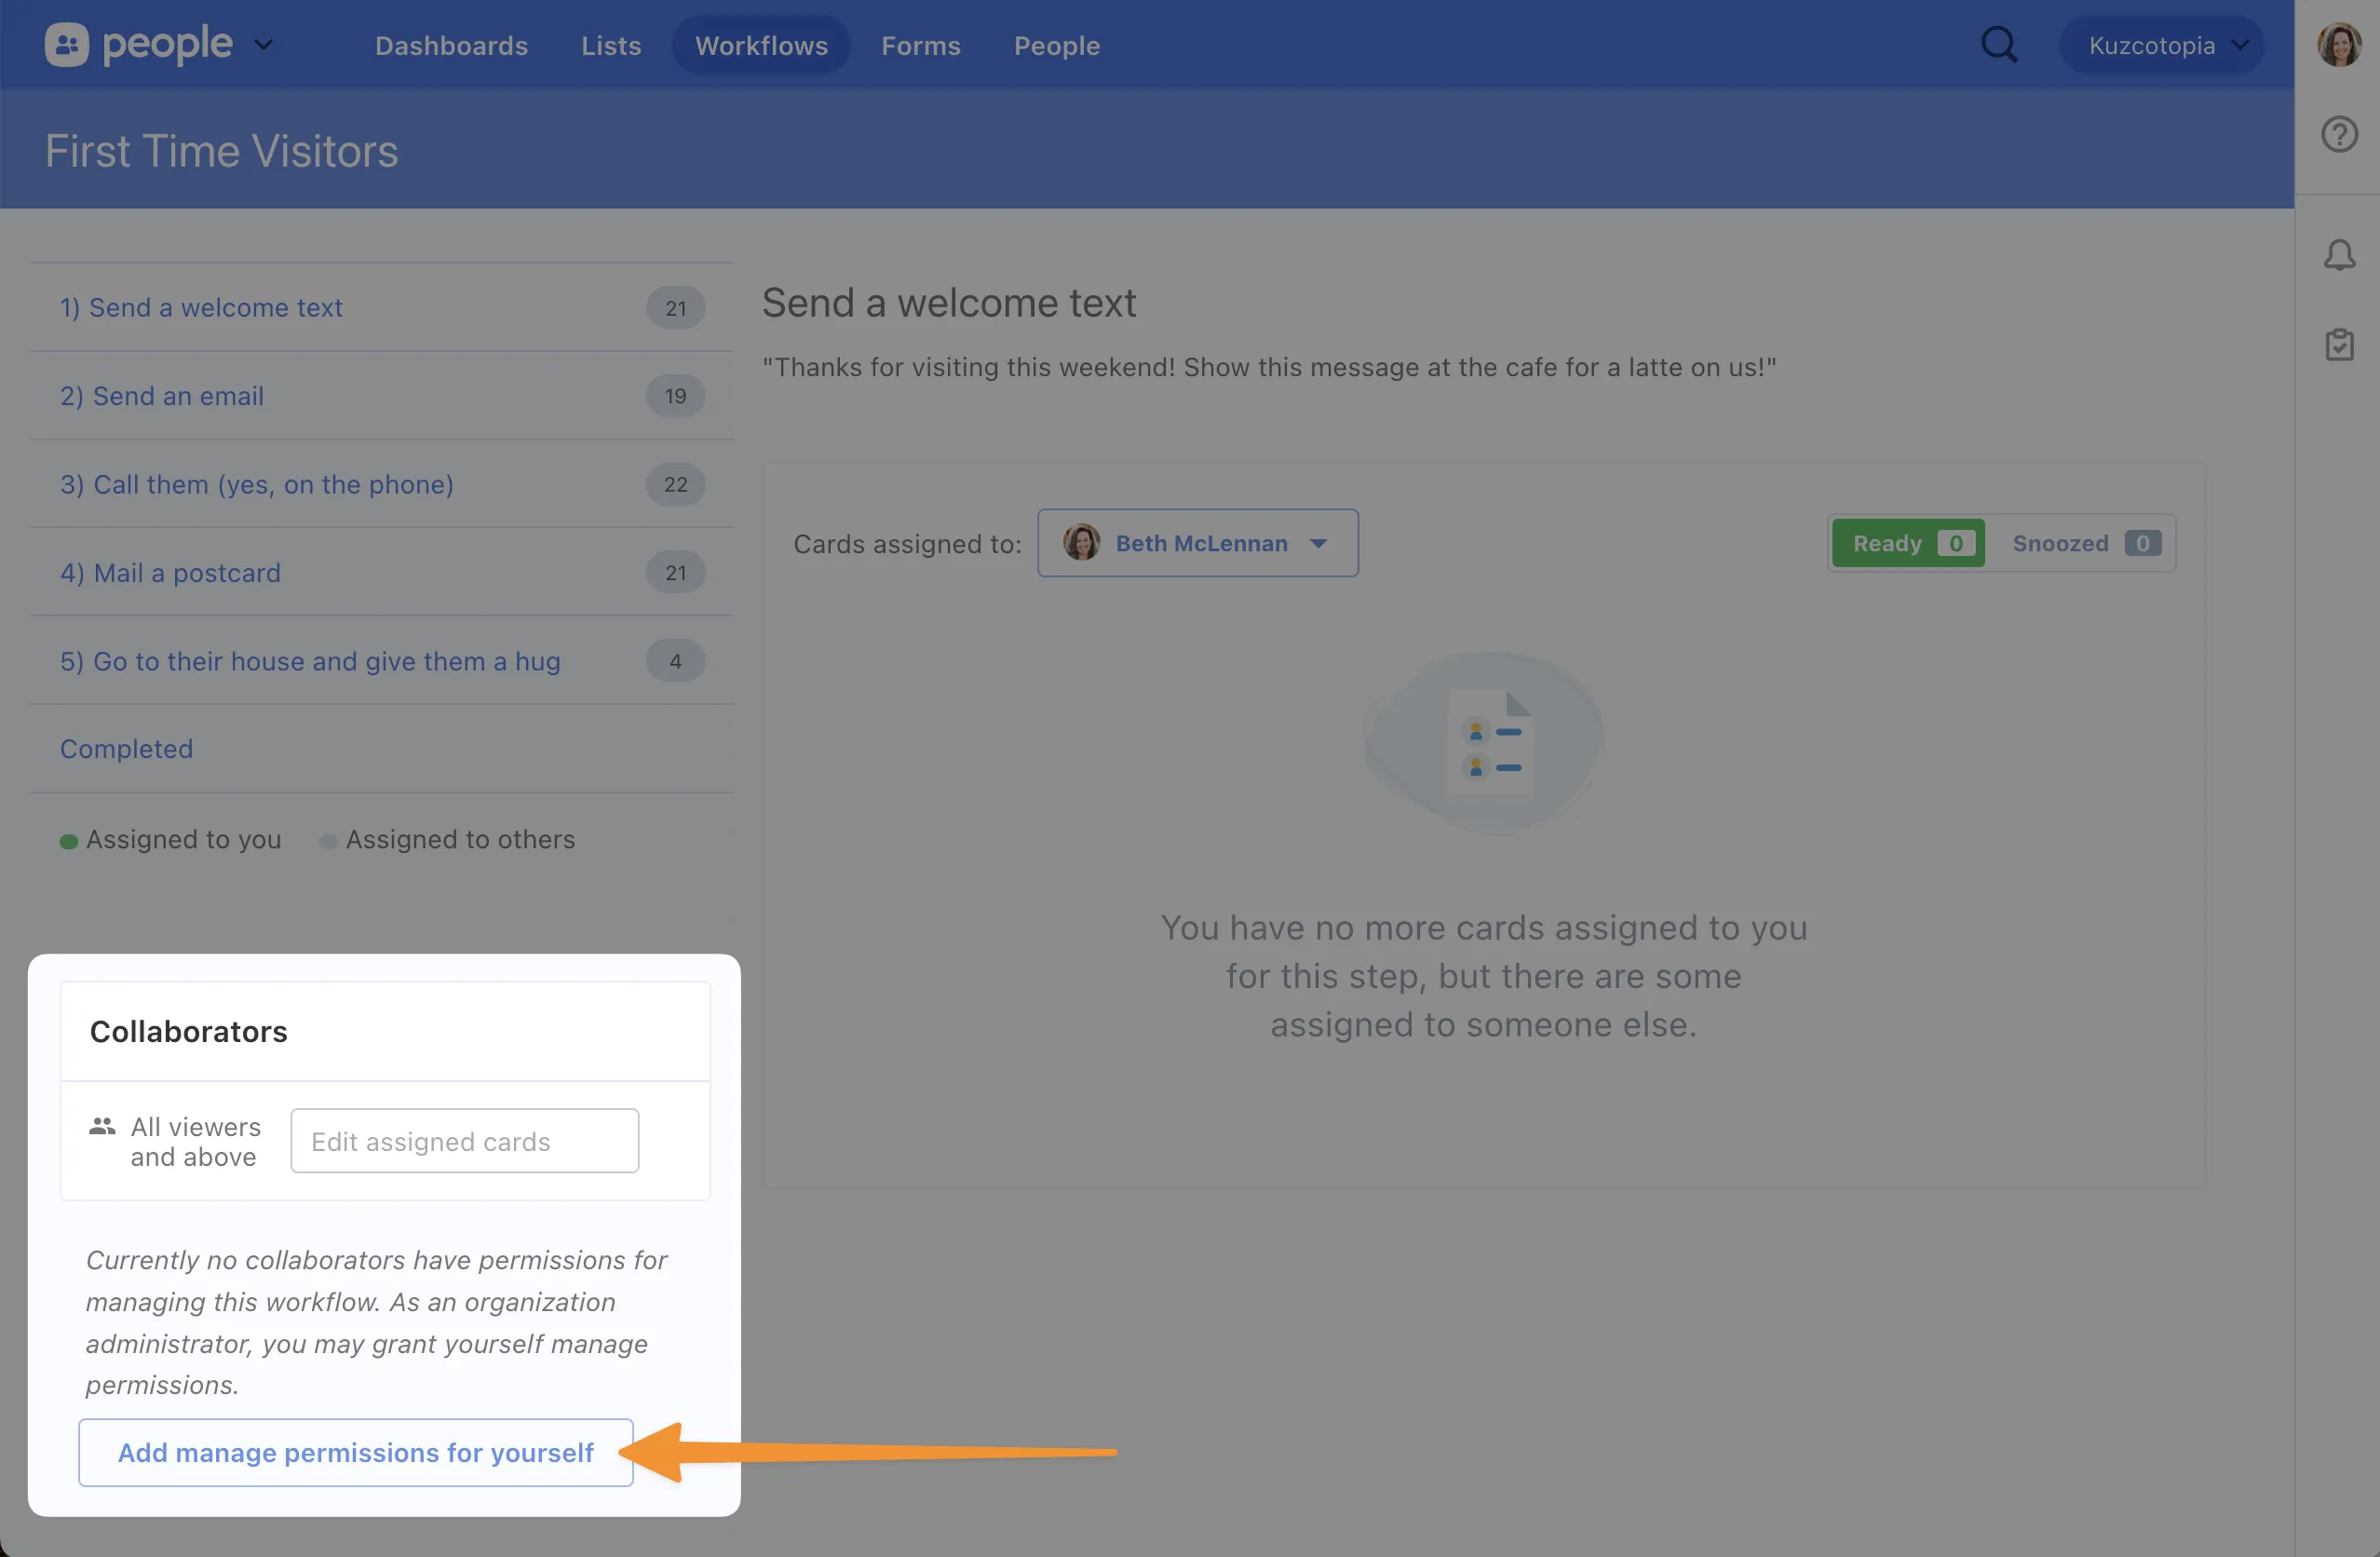
Task: Click Beth McLennan's small avatar picture
Action: pos(1081,543)
